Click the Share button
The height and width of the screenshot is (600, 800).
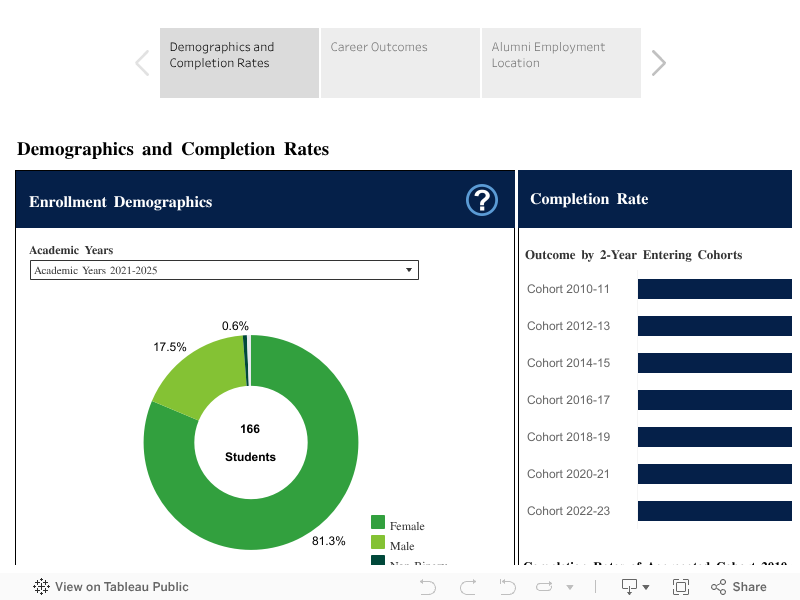coord(738,587)
